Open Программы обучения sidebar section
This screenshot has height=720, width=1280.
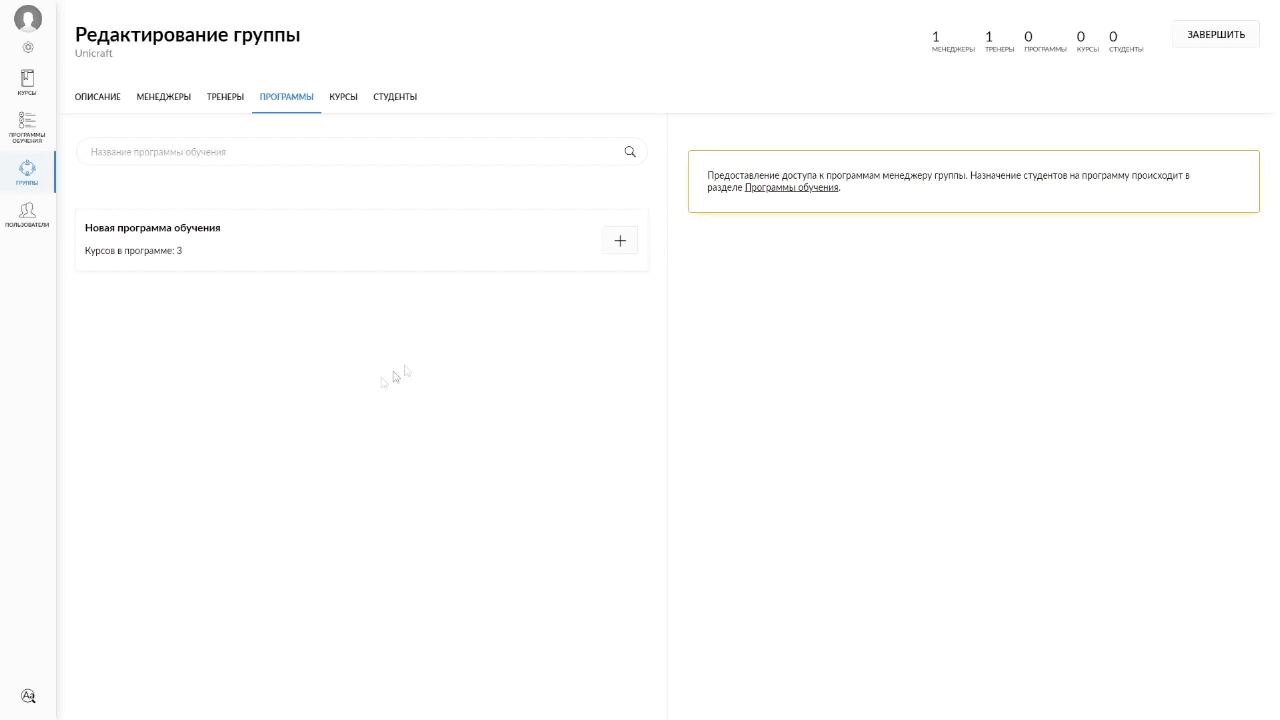(27, 127)
